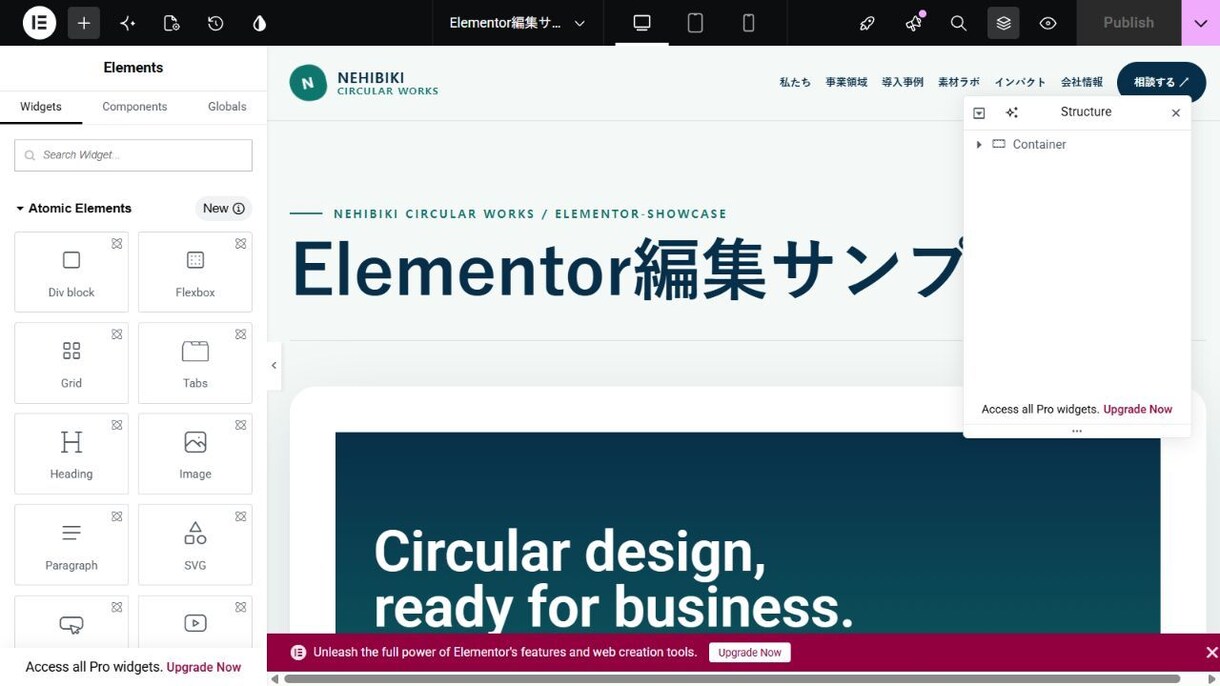Select the Heading widget
The width and height of the screenshot is (1220, 686).
pyautogui.click(x=71, y=454)
